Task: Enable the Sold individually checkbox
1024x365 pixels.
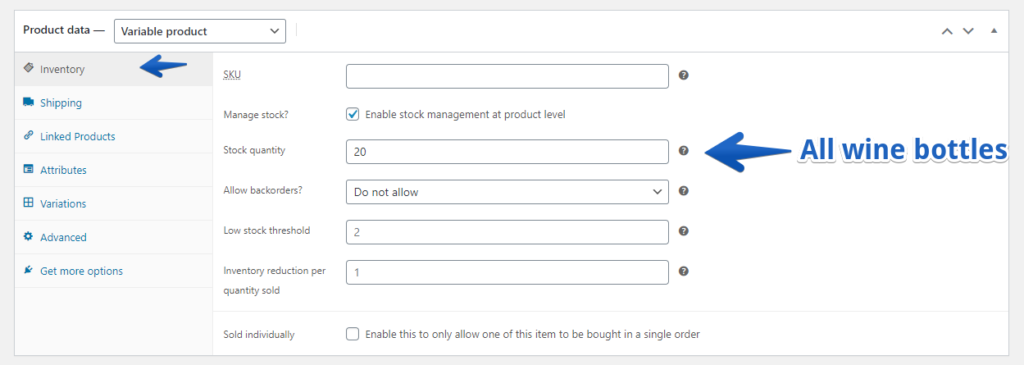Action: [353, 334]
